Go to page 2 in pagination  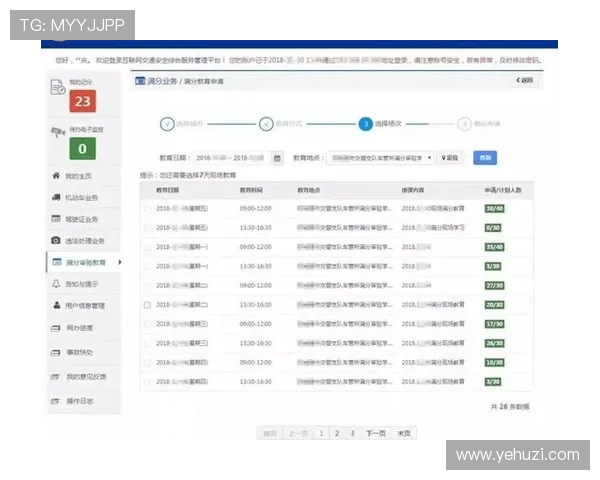click(337, 433)
